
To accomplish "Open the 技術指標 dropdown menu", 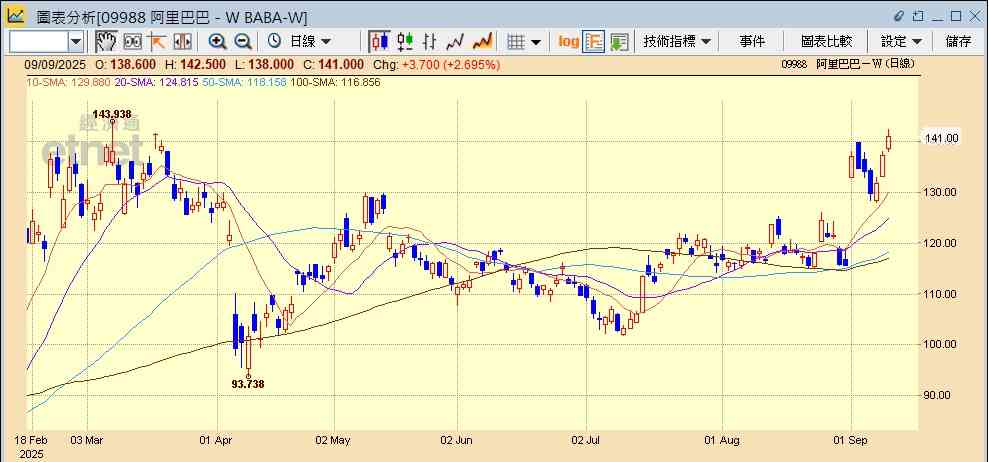I will (677, 42).
